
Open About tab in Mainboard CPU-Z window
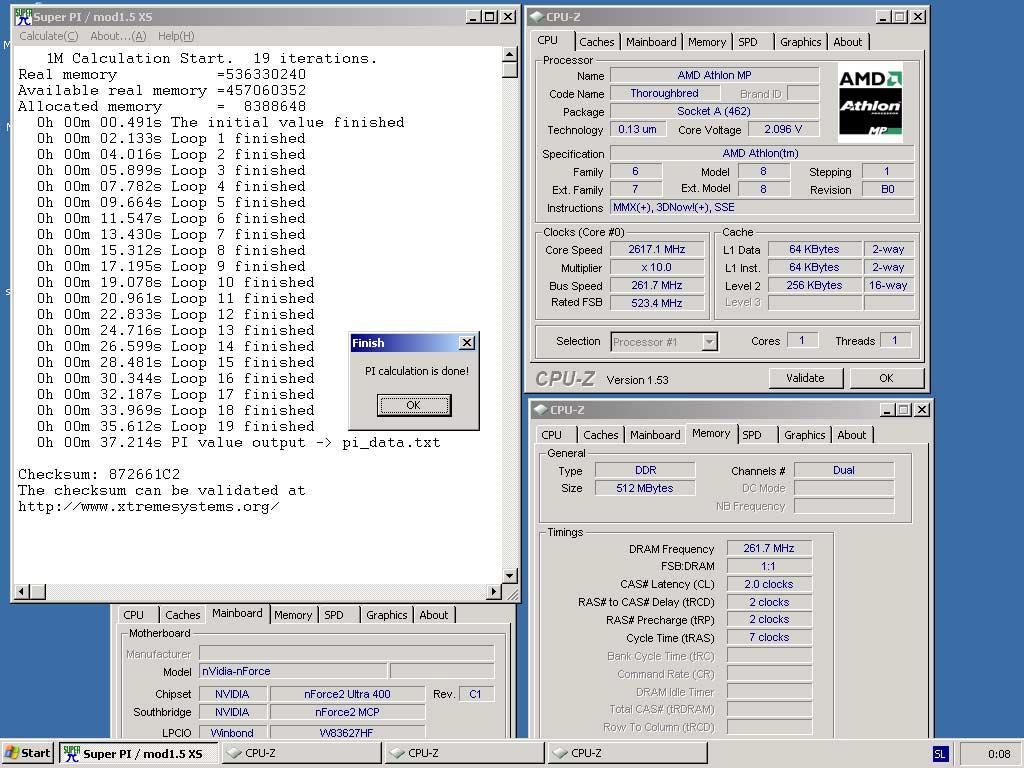(434, 615)
